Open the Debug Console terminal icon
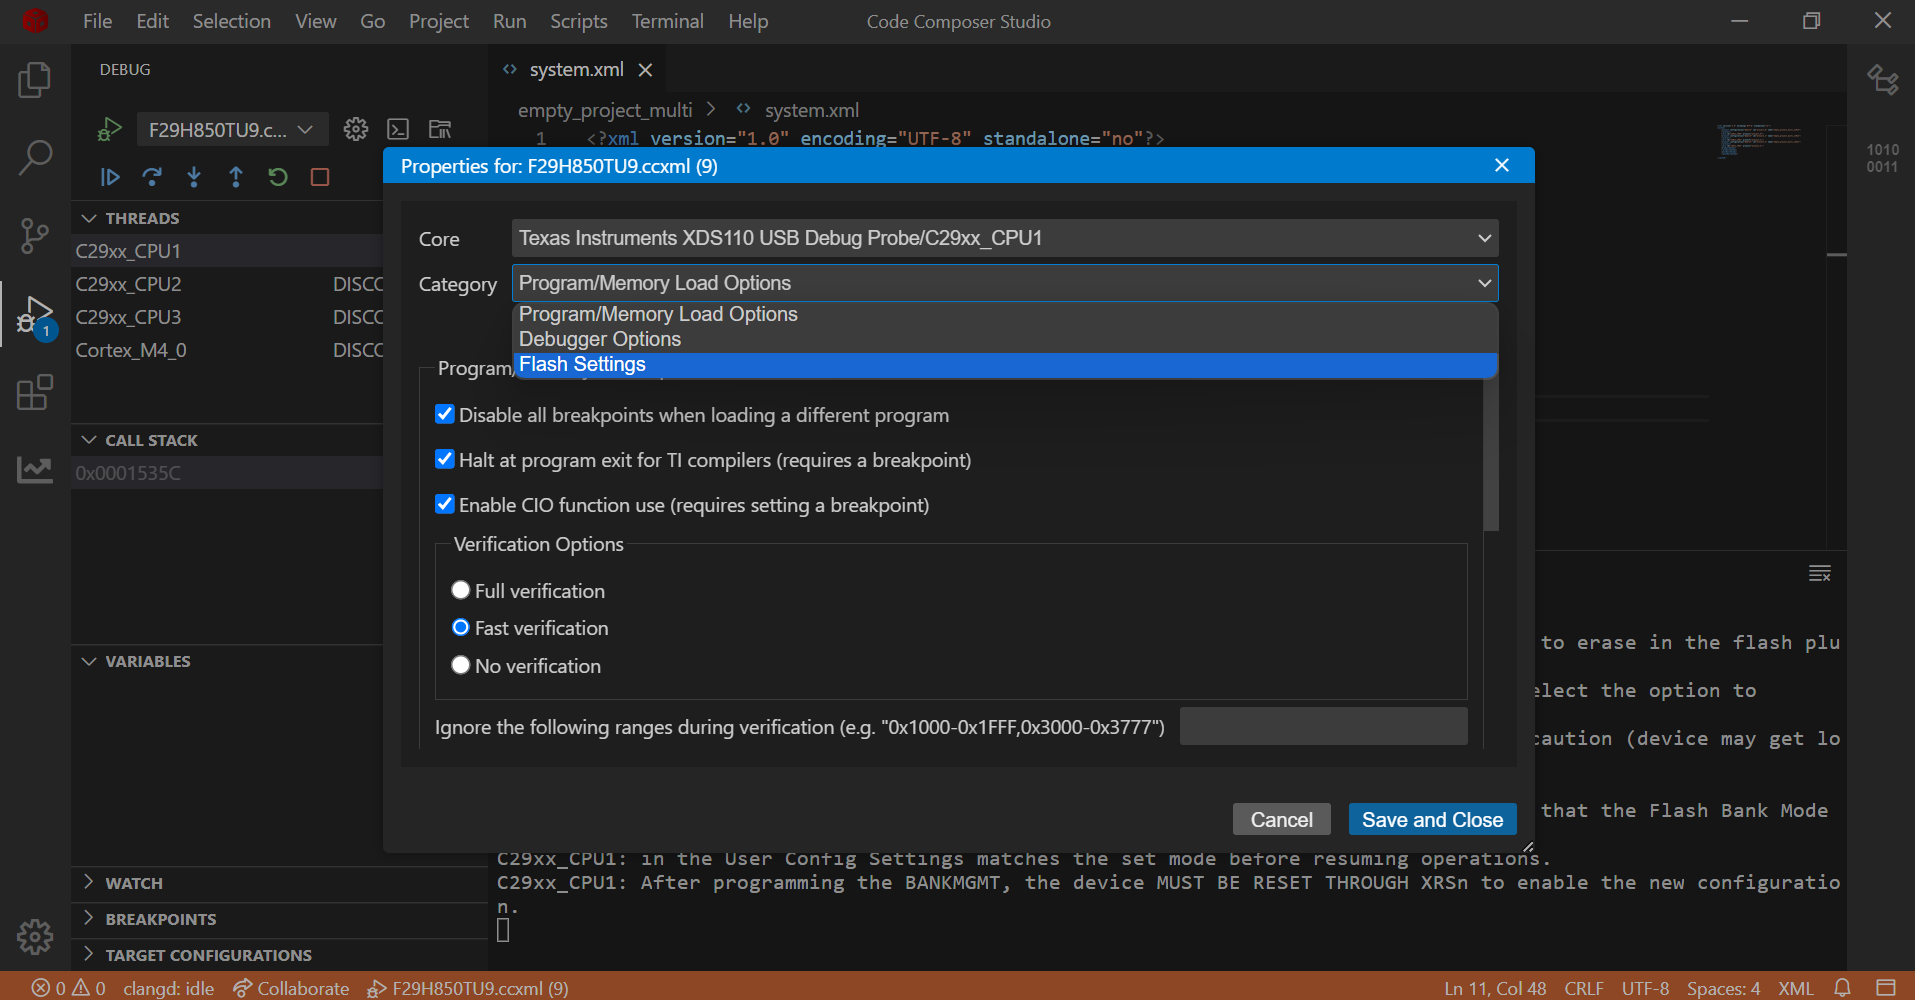Image resolution: width=1915 pixels, height=1000 pixels. click(398, 129)
